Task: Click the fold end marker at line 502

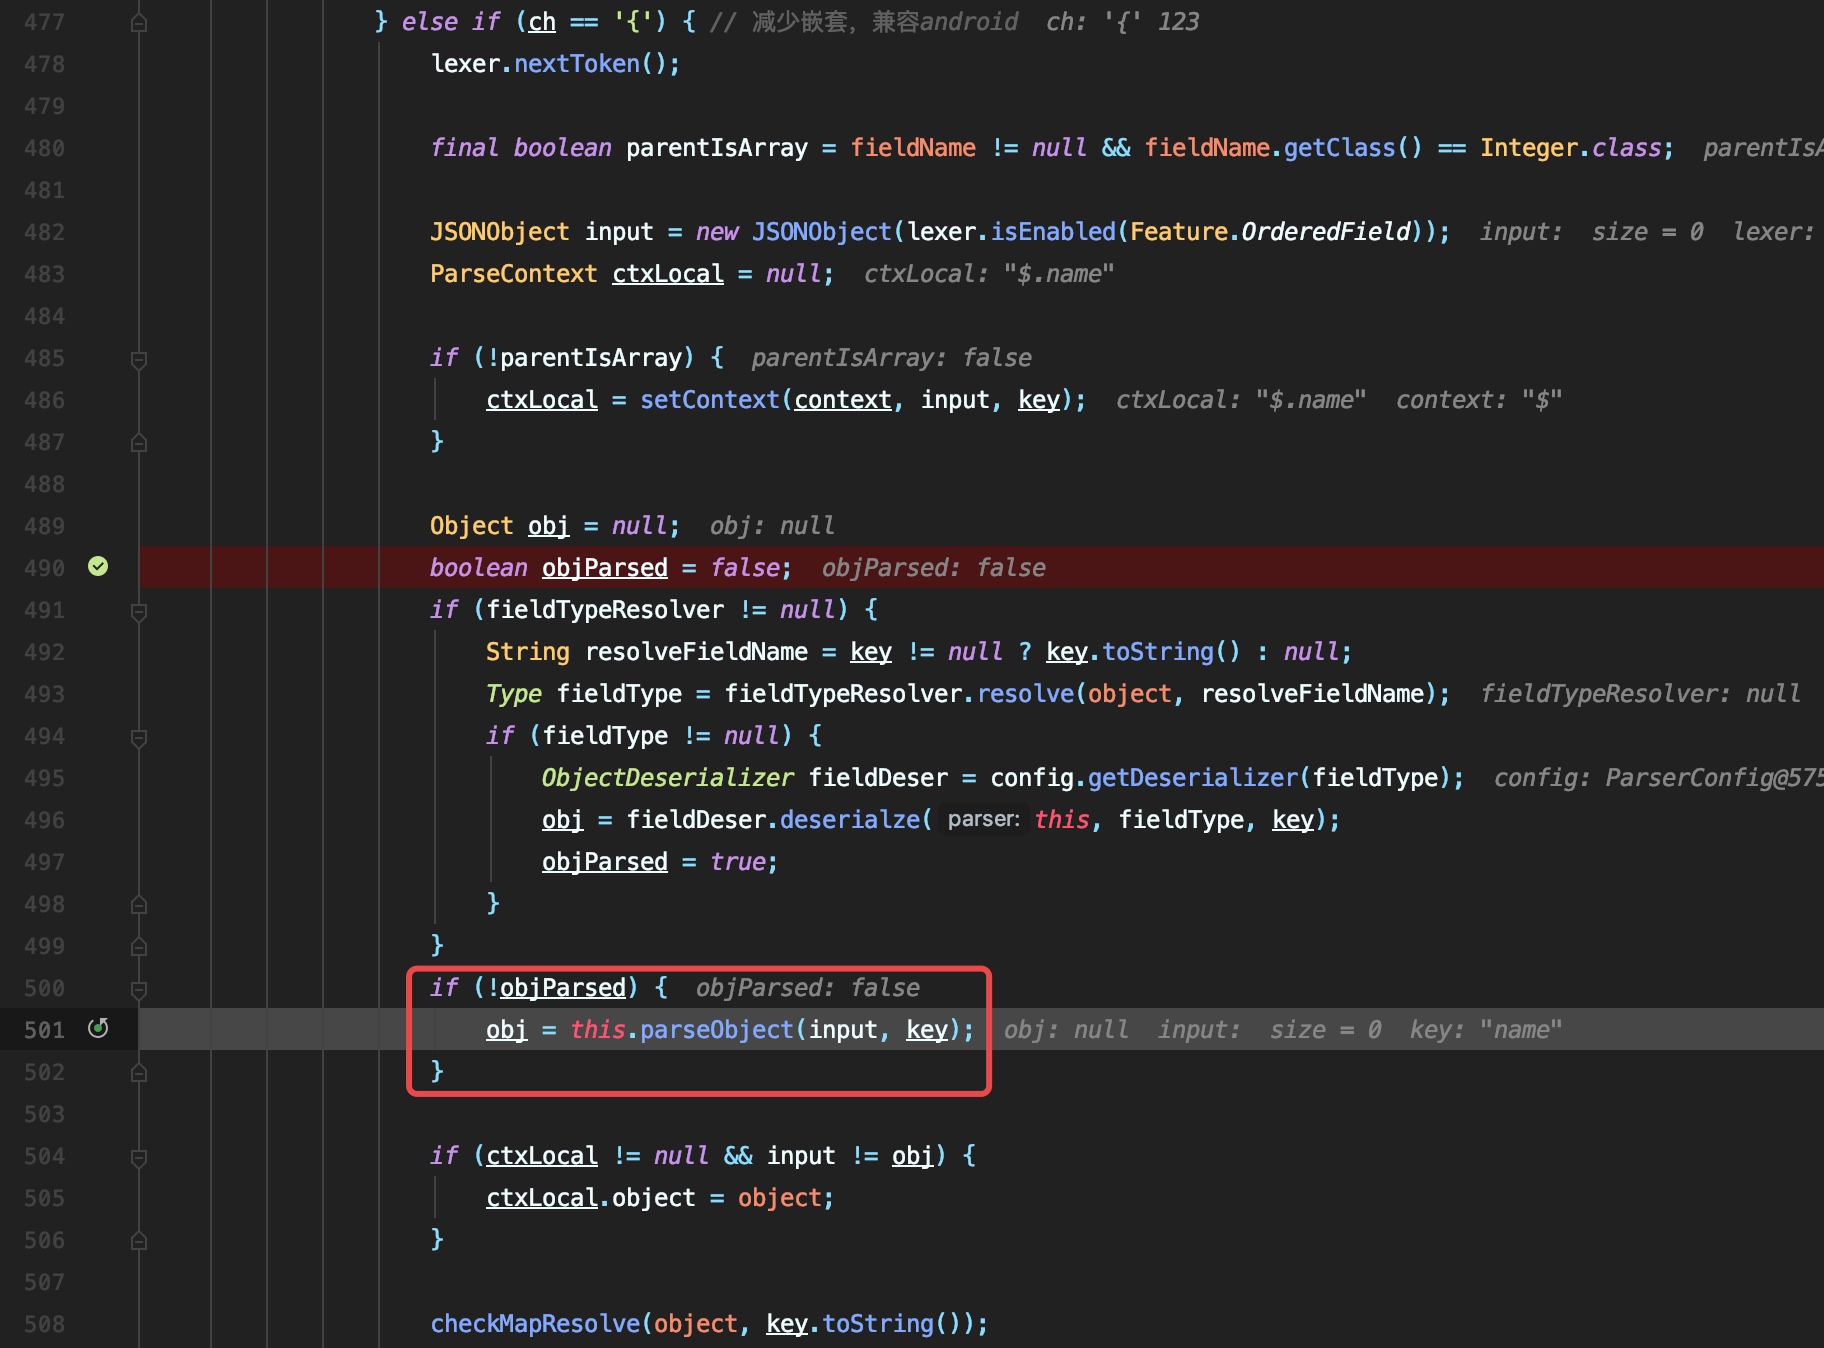Action: click(139, 1072)
